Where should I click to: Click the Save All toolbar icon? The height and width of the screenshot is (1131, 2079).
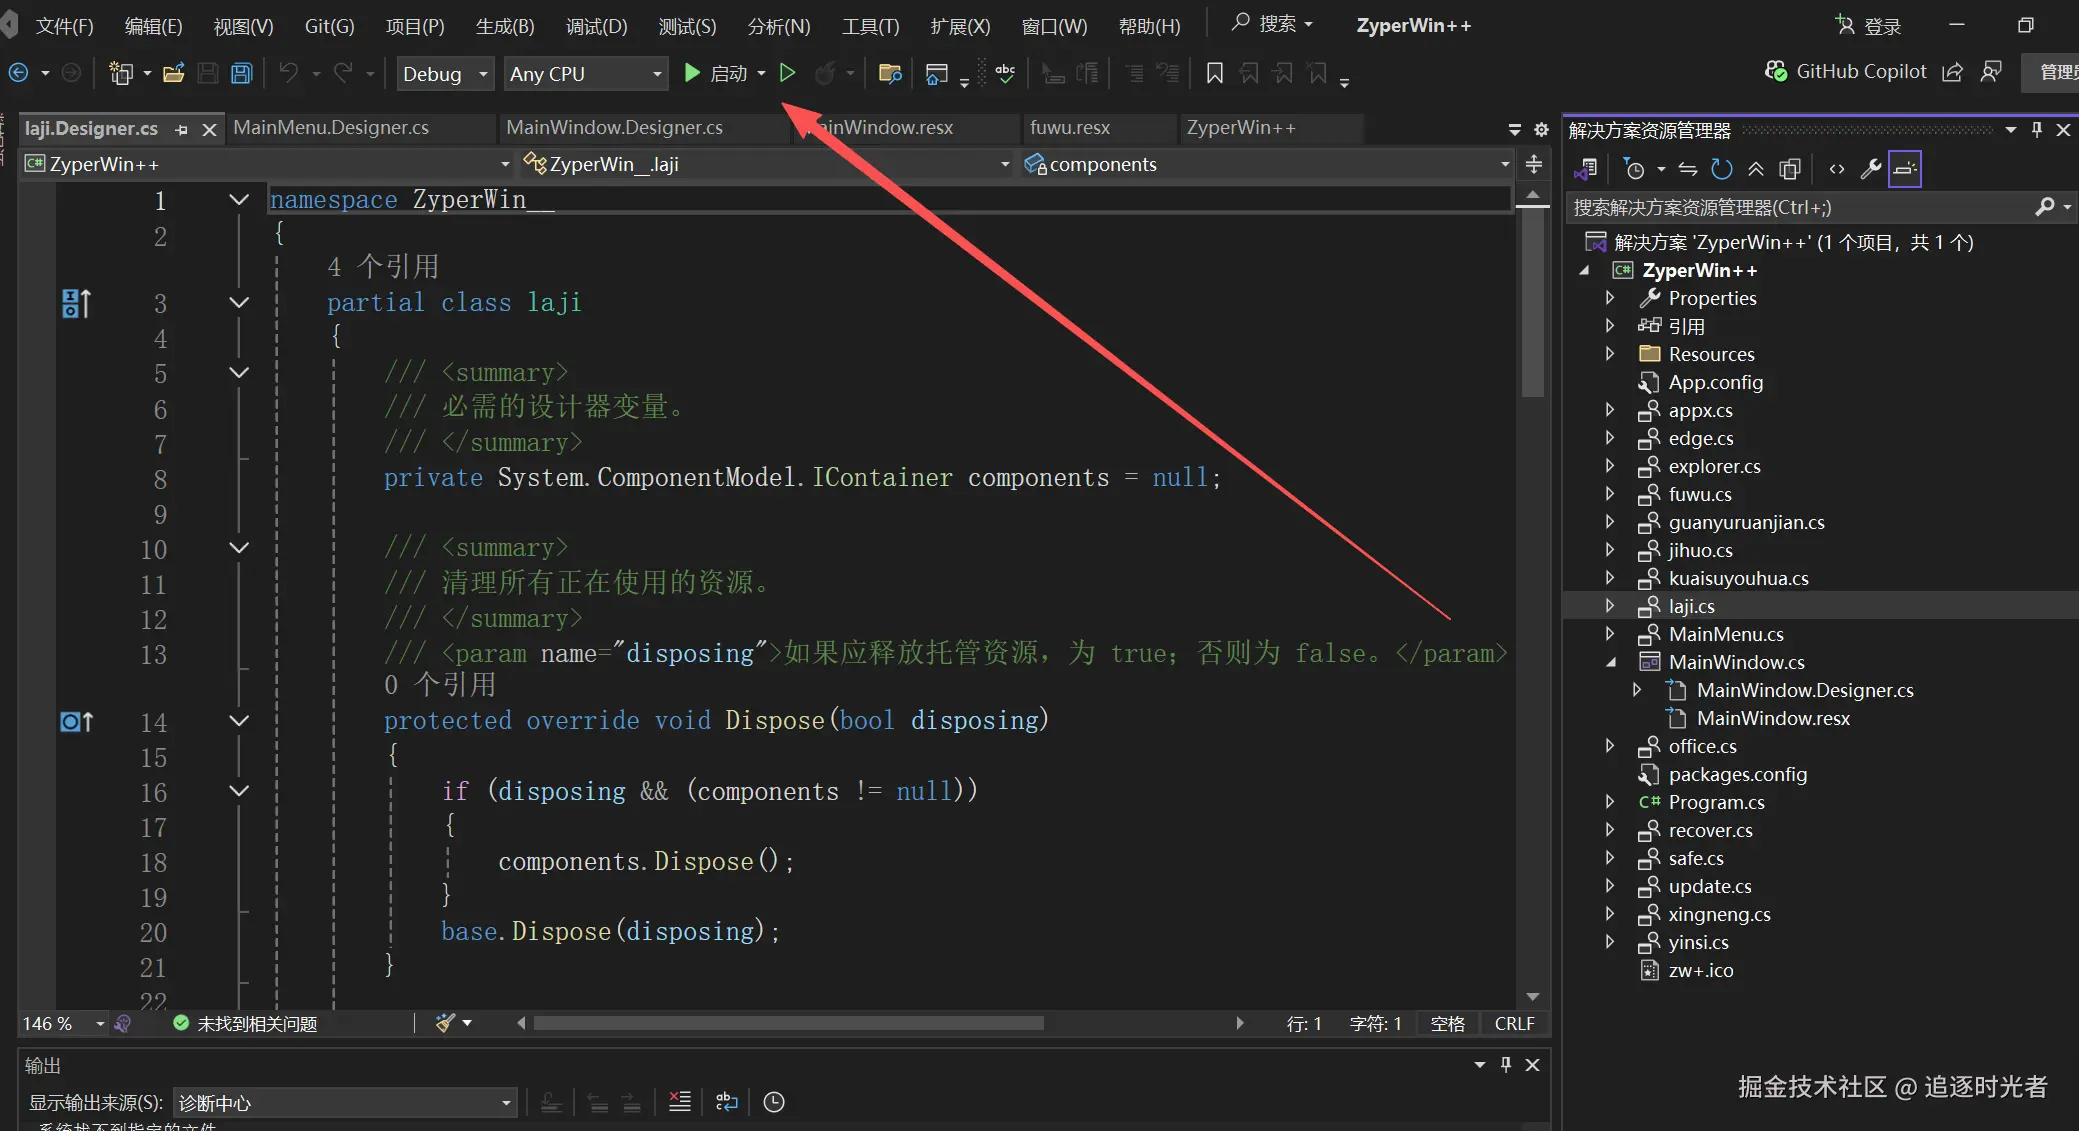tap(241, 73)
